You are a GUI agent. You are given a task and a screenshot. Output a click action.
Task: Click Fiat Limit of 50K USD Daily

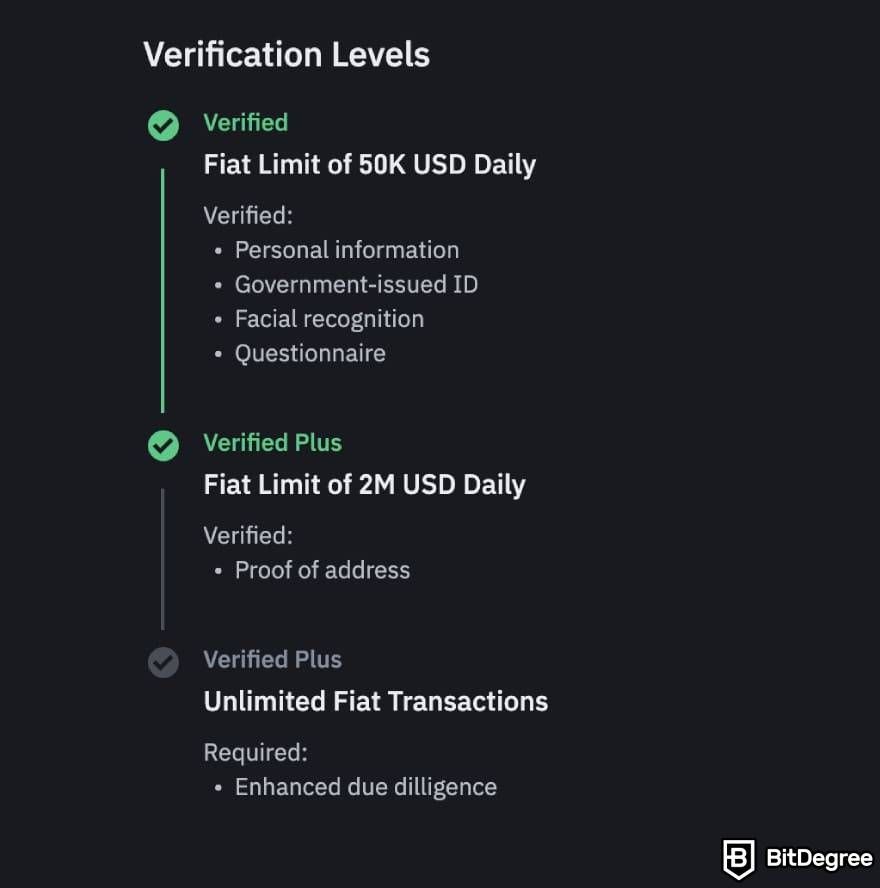click(x=369, y=165)
